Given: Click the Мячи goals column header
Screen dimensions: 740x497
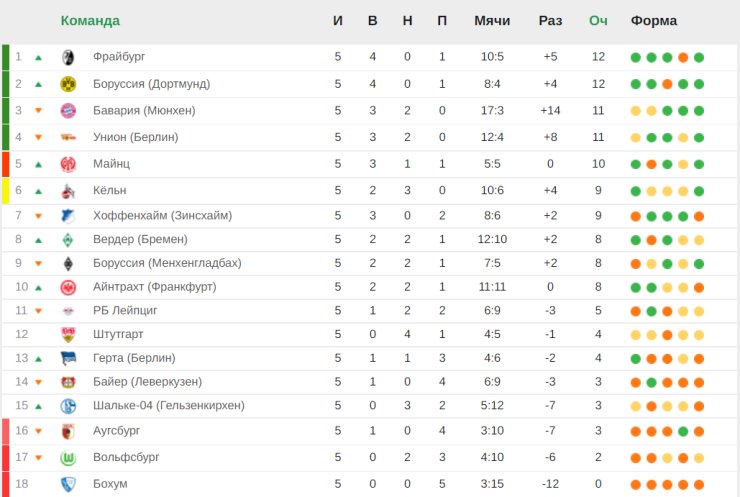Looking at the screenshot, I should 492,21.
